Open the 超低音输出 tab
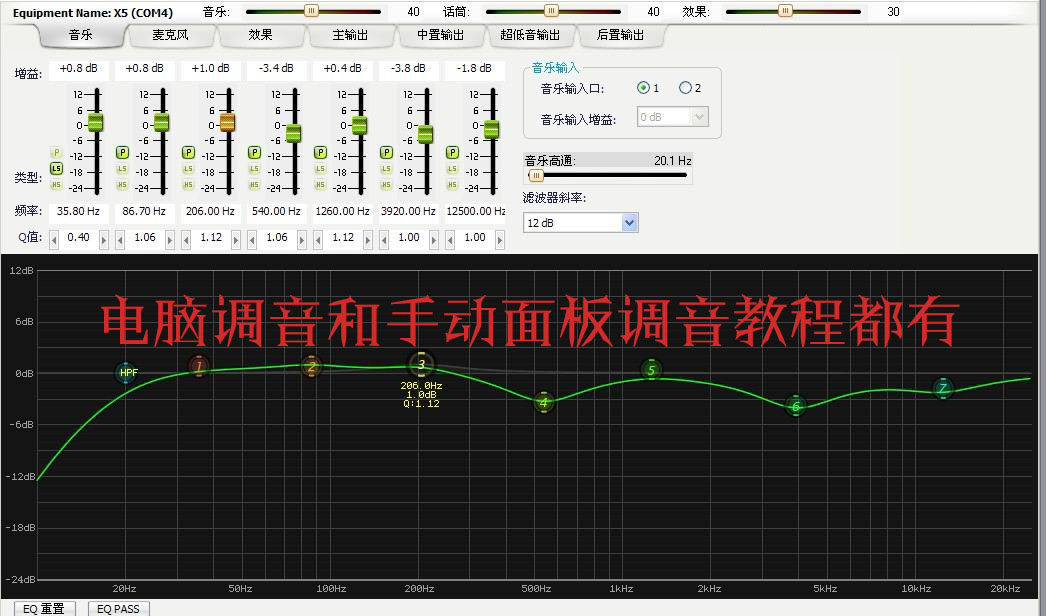1046x616 pixels. (528, 35)
